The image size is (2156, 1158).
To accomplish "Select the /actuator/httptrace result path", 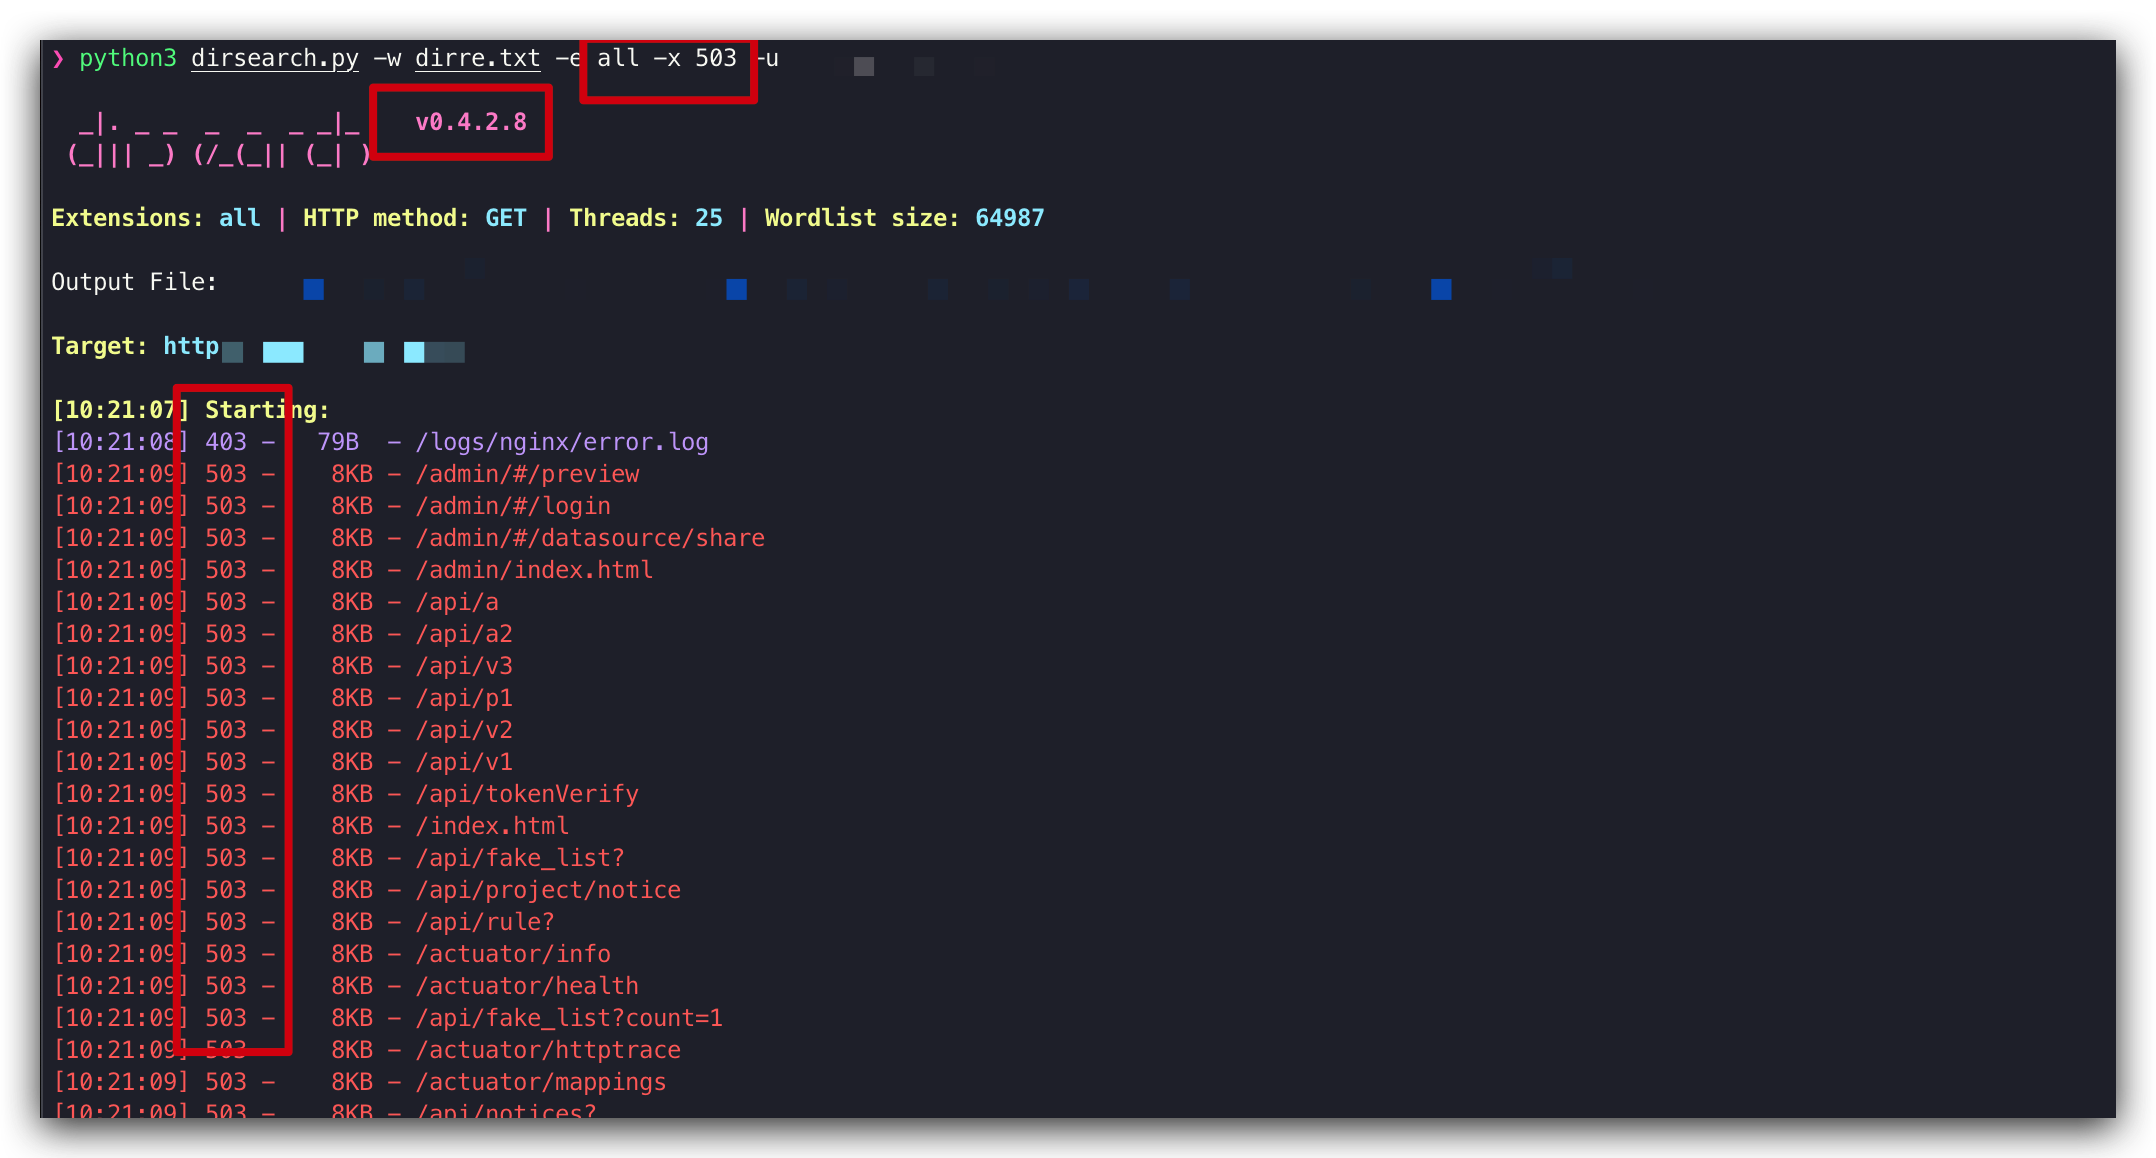I will coord(548,1049).
